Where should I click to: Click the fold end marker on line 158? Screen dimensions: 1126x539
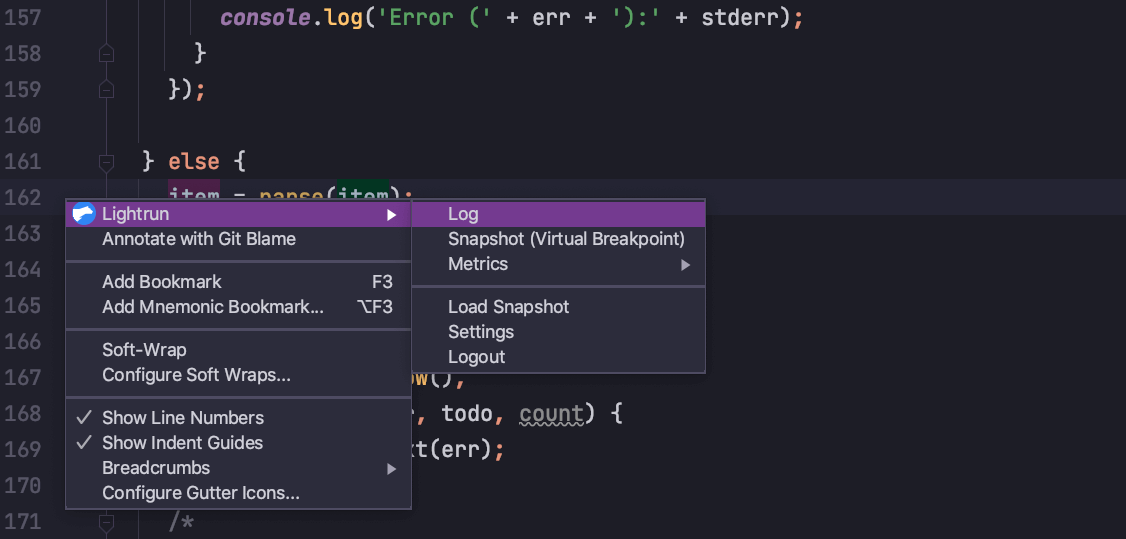106,53
